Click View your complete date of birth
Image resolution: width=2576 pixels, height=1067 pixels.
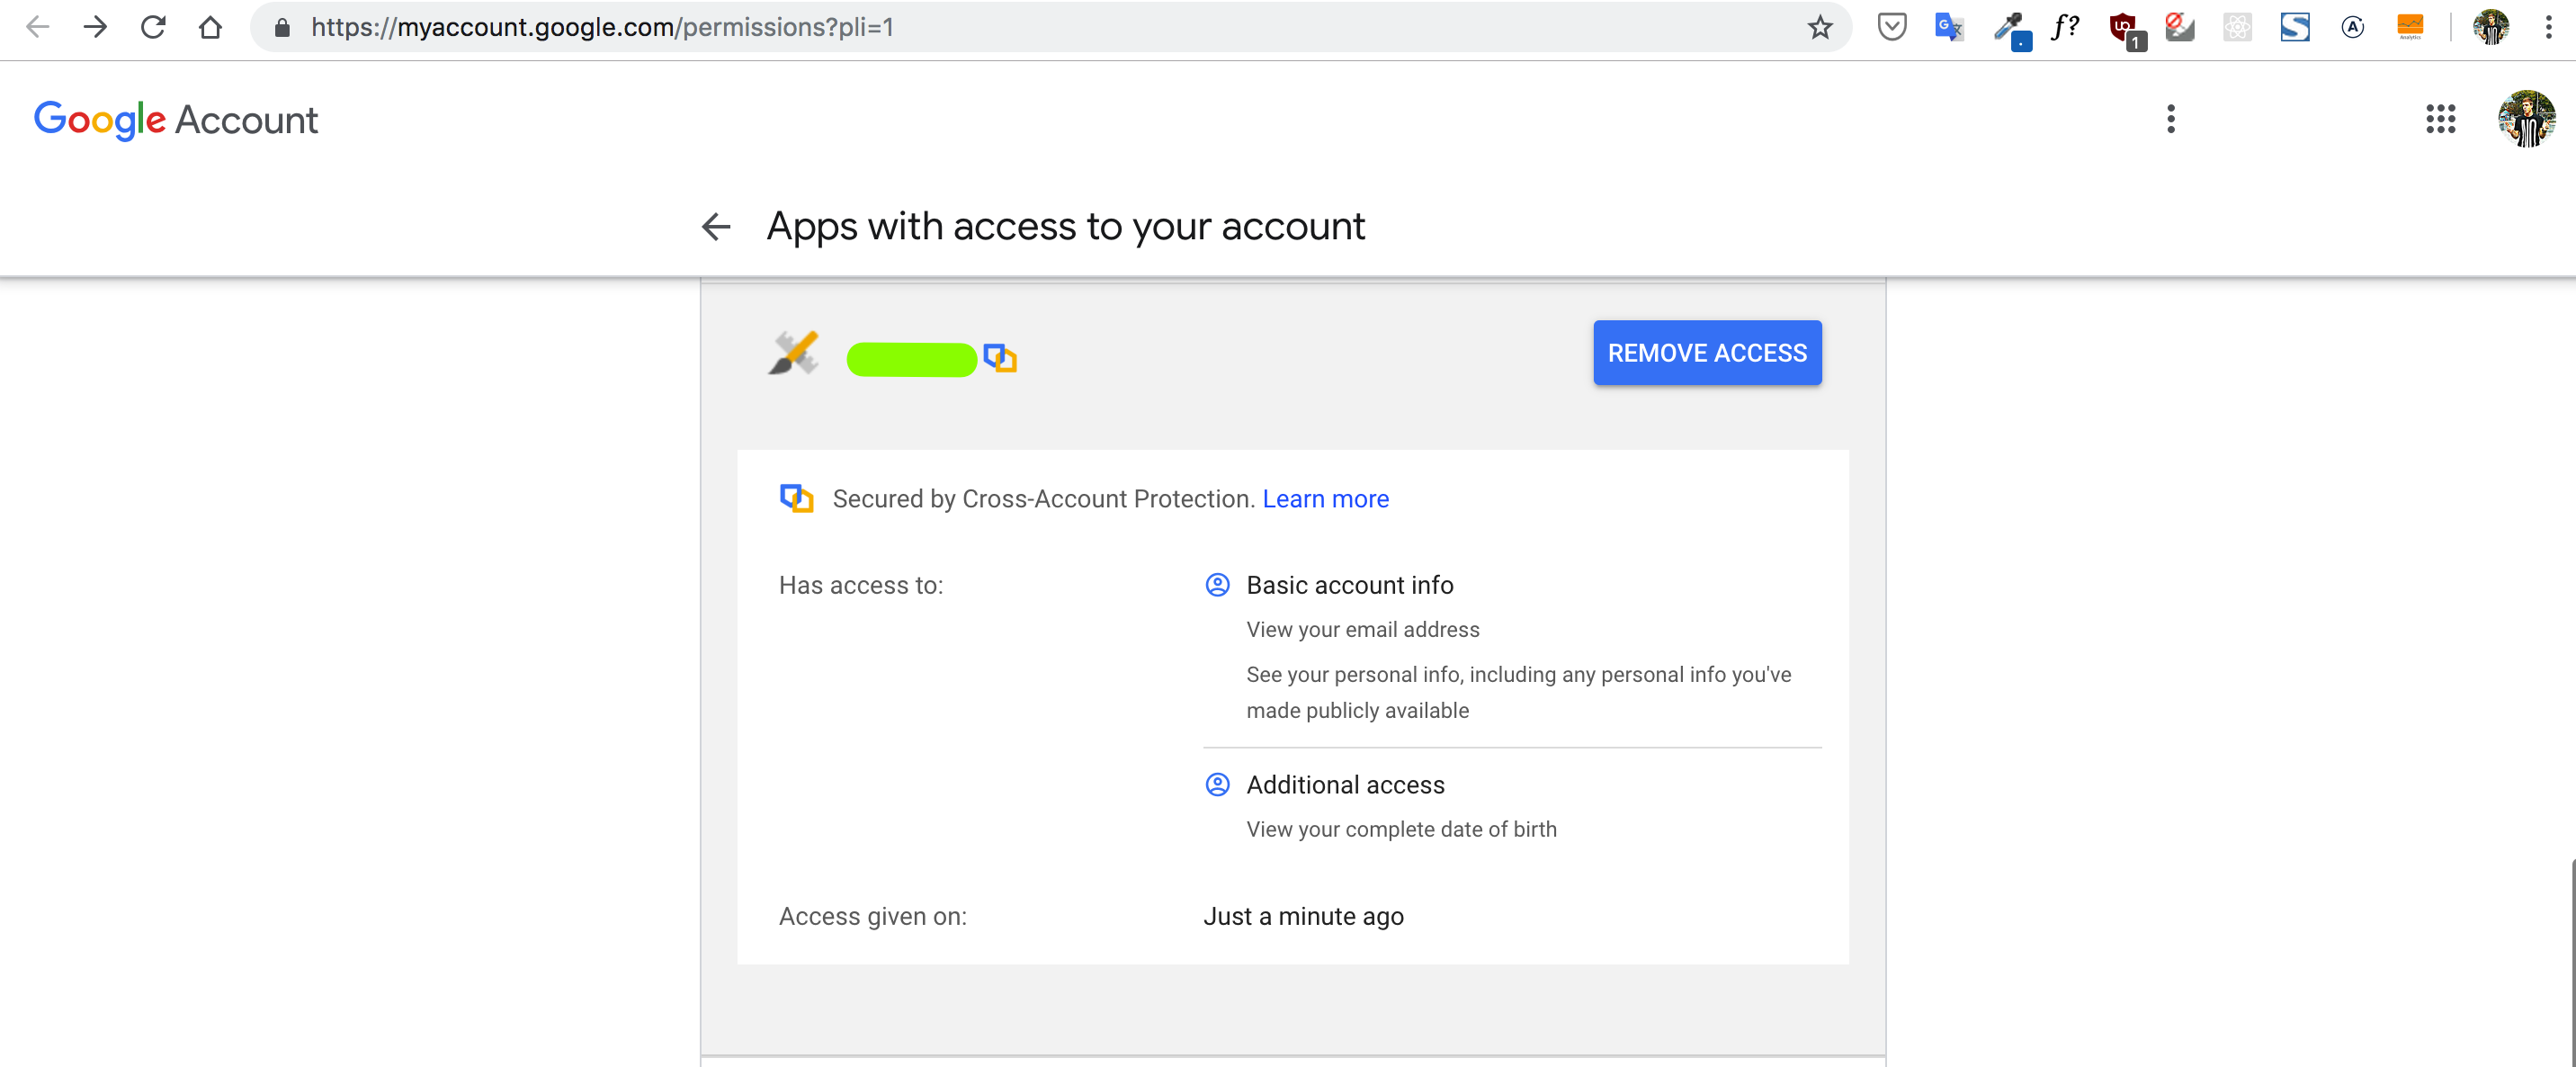pyautogui.click(x=1401, y=829)
